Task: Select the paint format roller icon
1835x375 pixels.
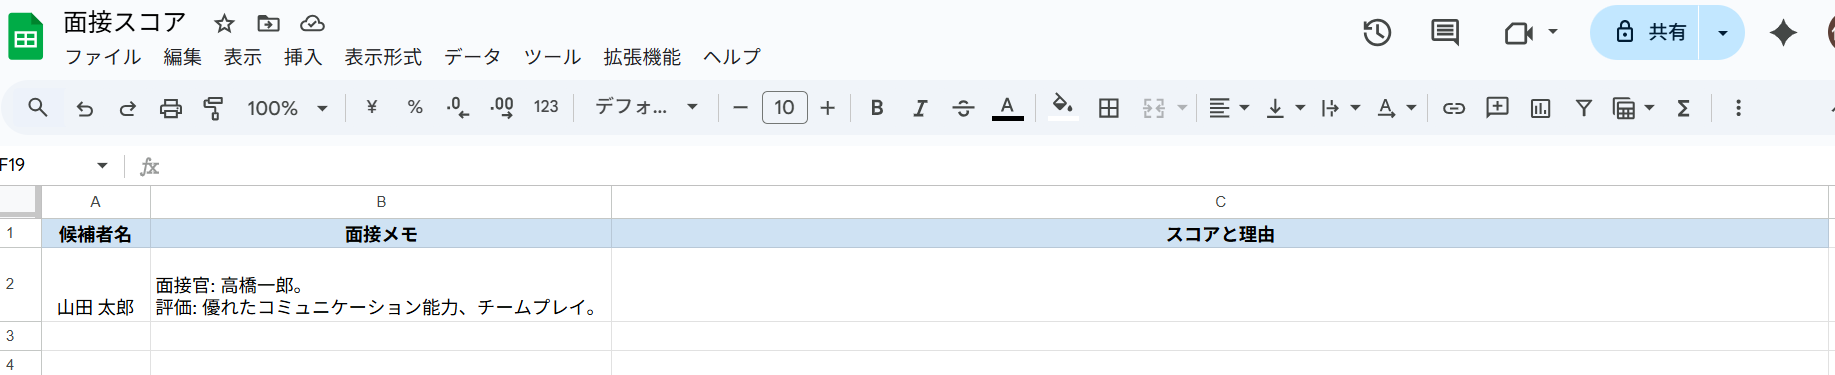Action: coord(213,108)
